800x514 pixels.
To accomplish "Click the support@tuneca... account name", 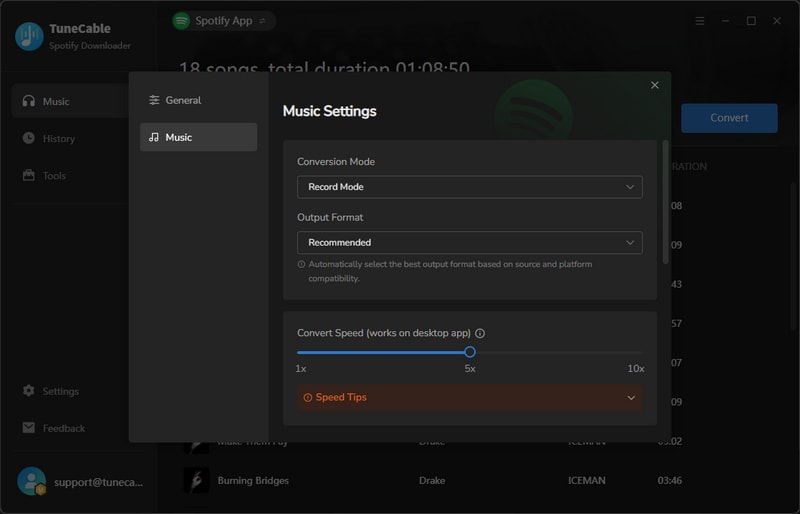I will coord(98,482).
